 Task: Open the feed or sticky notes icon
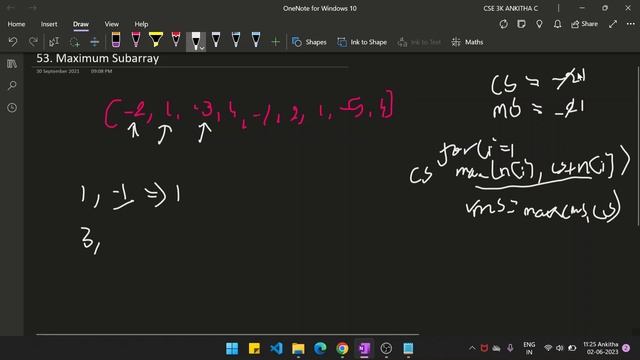521,24
